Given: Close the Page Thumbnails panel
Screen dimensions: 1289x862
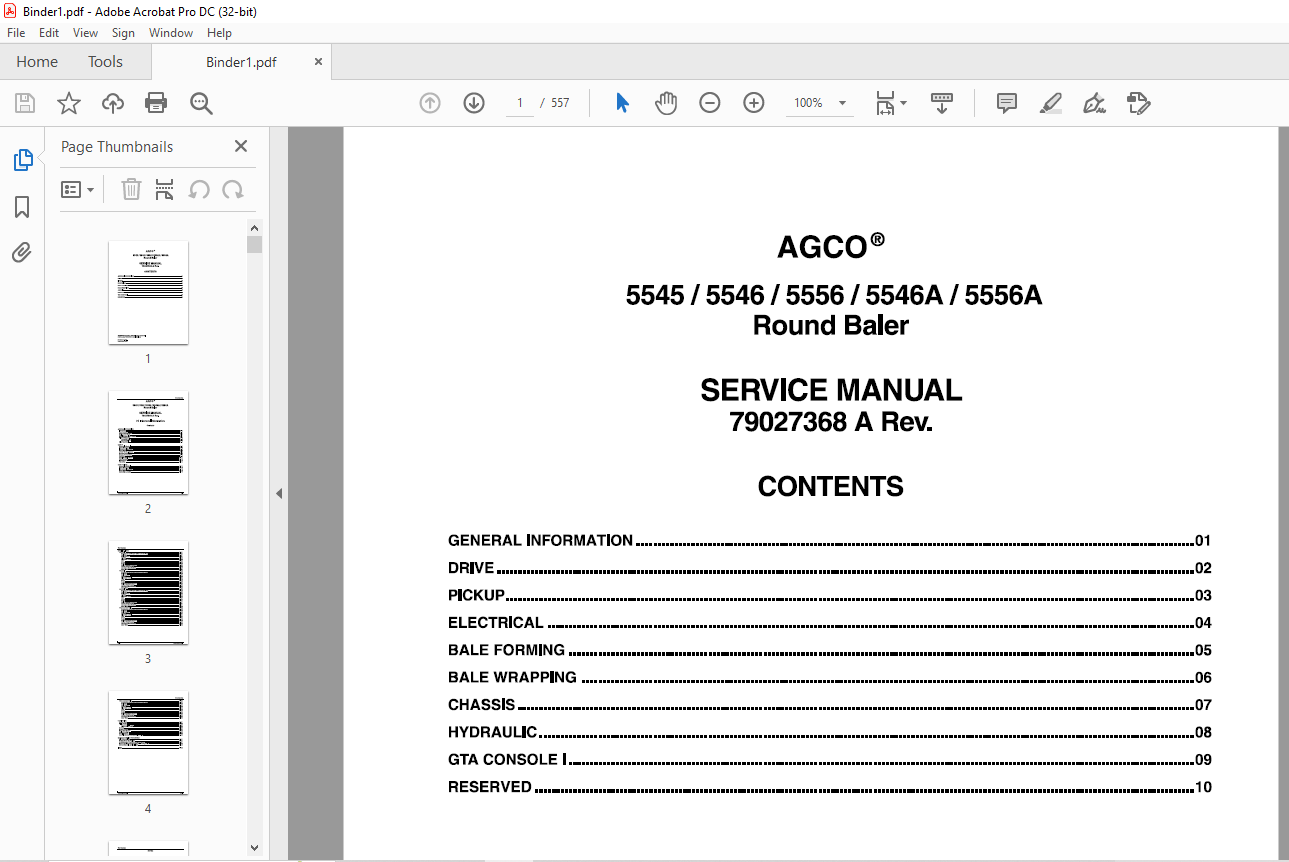Looking at the screenshot, I should 241,146.
